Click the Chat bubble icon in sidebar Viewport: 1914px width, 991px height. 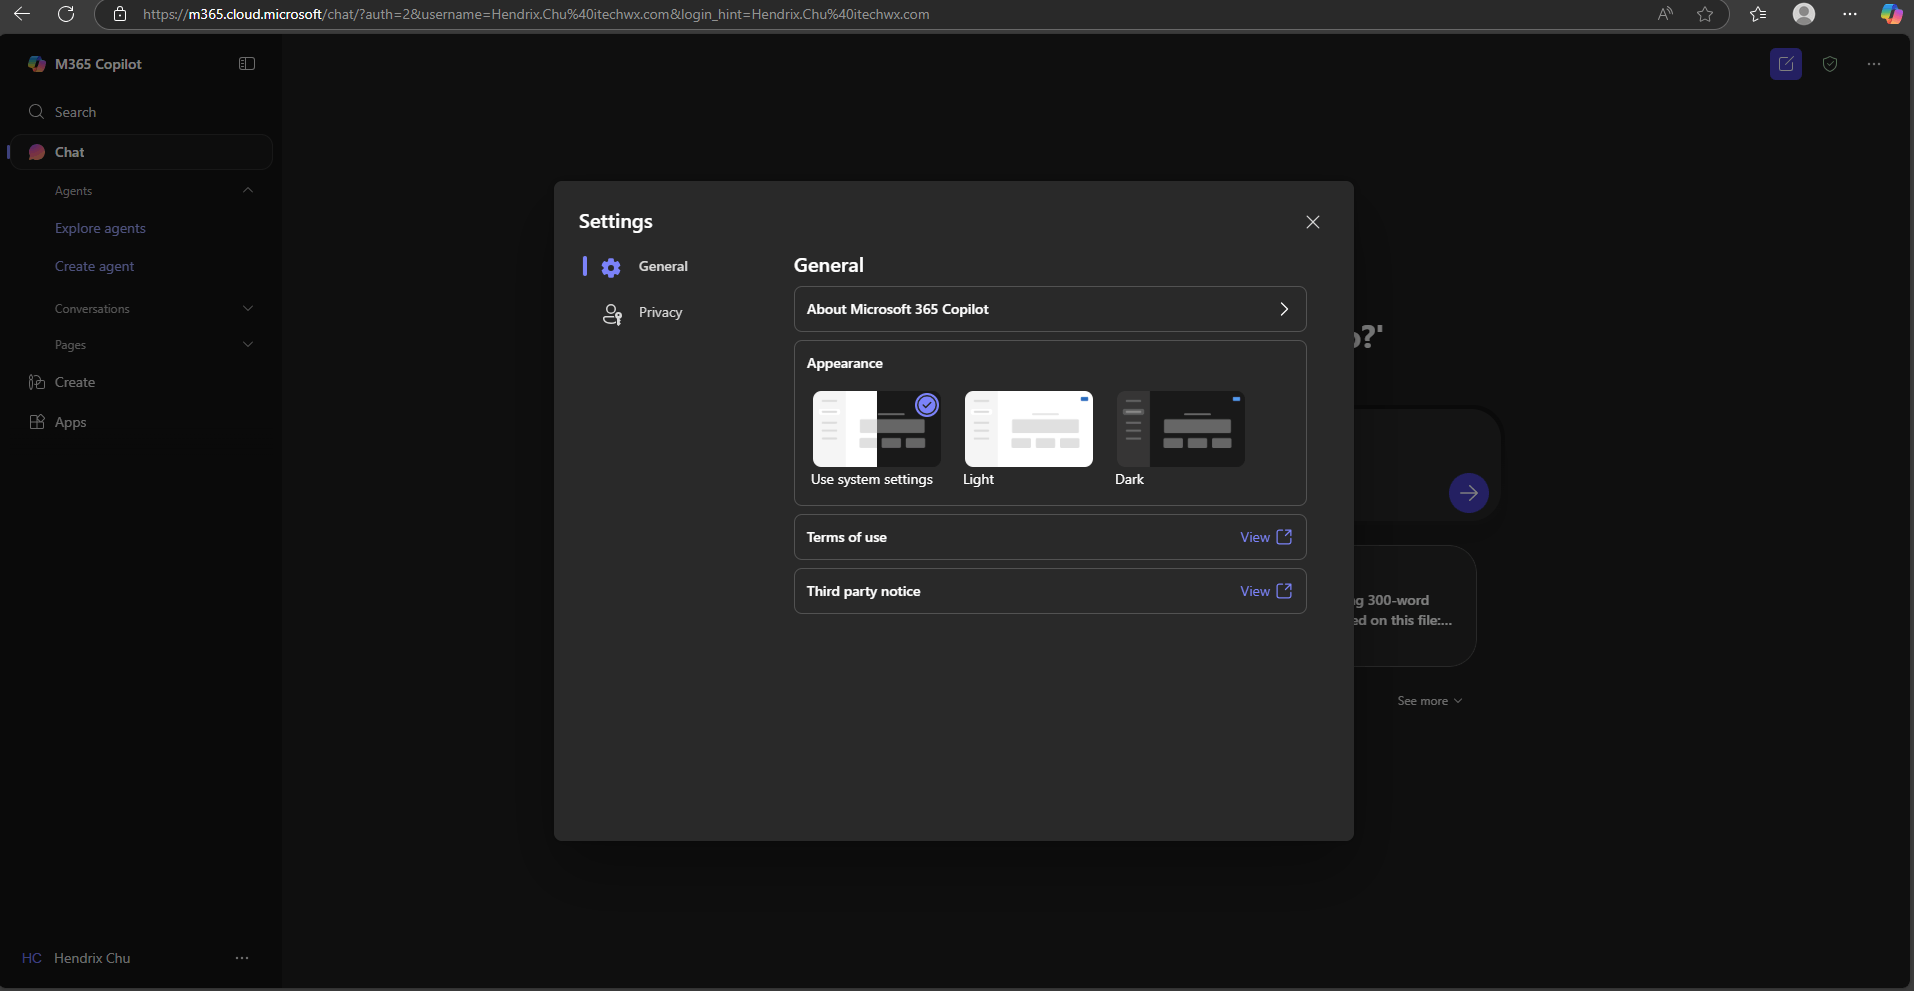coord(37,152)
